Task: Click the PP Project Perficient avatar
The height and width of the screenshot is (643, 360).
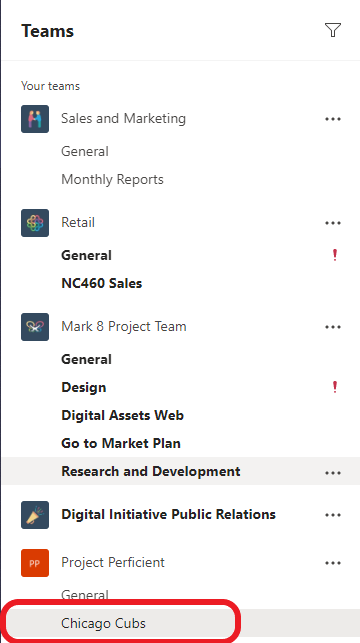Action: (x=35, y=563)
